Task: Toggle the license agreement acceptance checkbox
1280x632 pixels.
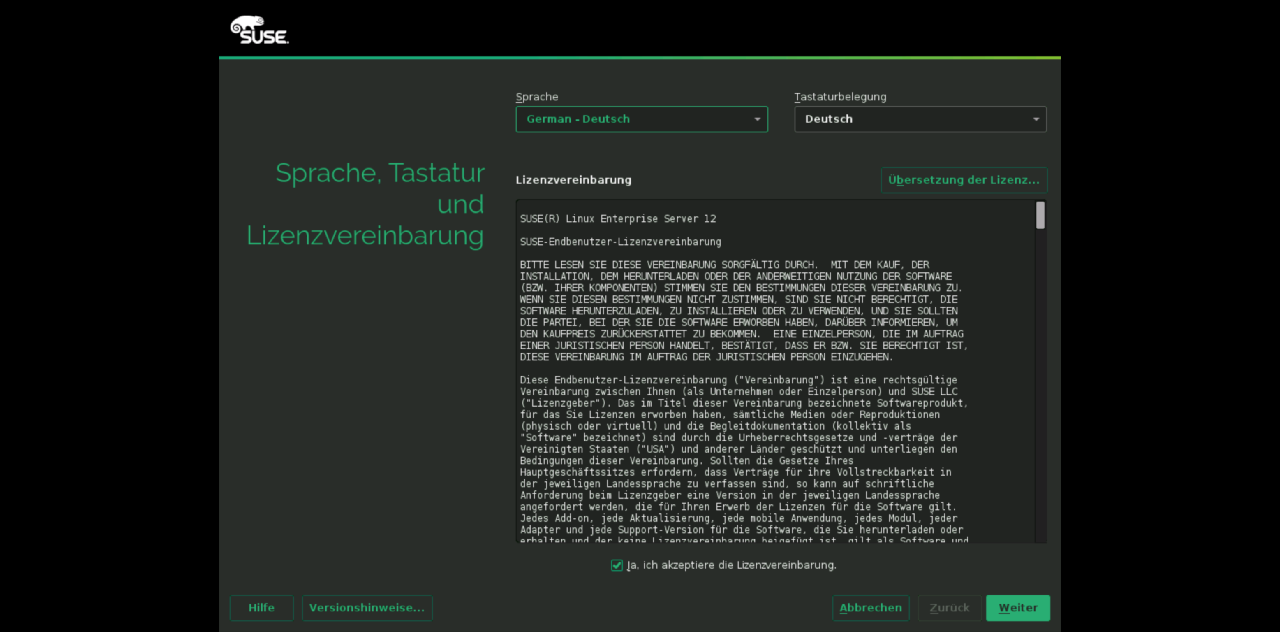Action: click(617, 565)
